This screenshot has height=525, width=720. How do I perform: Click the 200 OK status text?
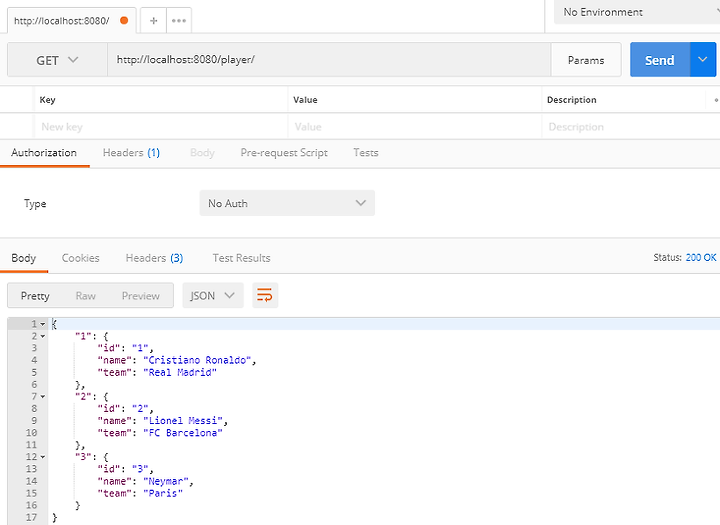point(701,258)
